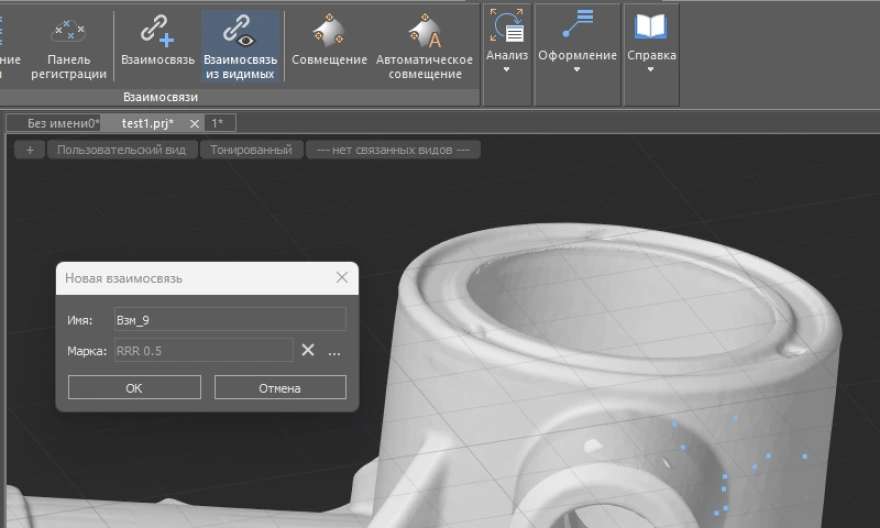Switch to the 1* document tab
The width and height of the screenshot is (880, 528).
pos(217,123)
